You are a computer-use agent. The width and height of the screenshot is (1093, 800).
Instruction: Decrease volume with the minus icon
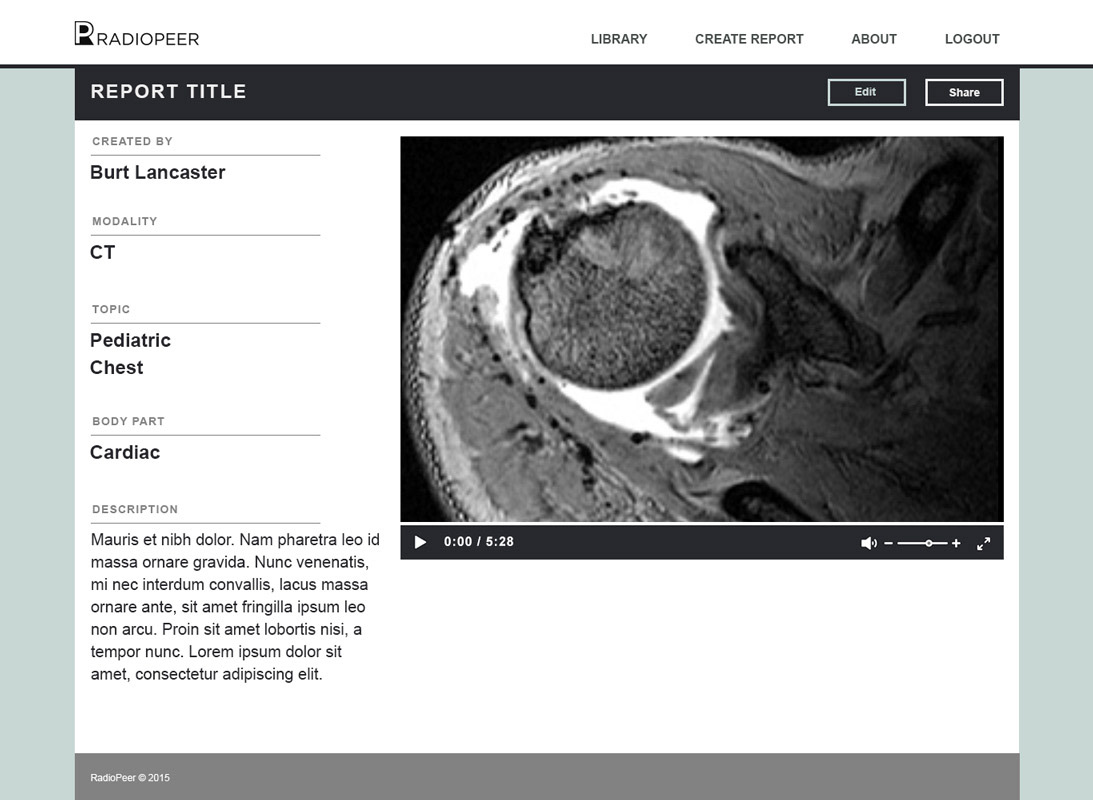coord(888,543)
